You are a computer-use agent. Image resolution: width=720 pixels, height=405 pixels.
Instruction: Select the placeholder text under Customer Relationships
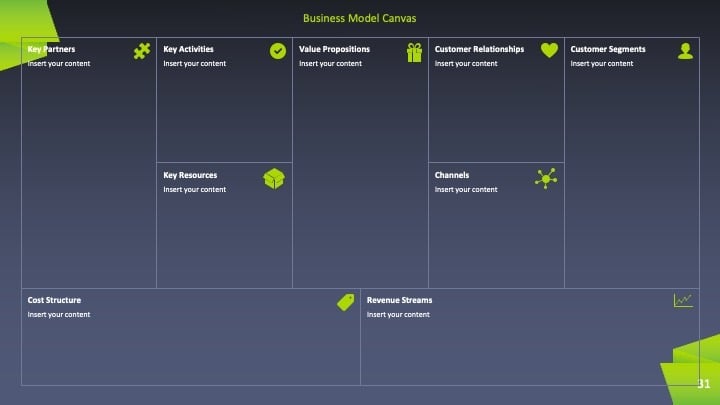click(x=466, y=63)
